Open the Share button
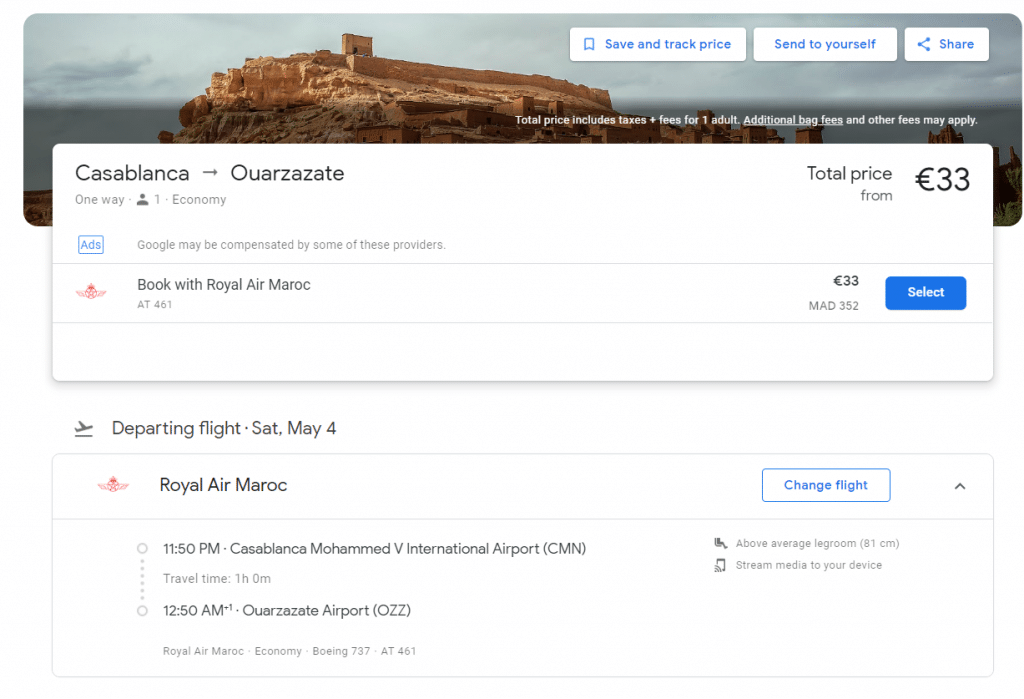This screenshot has height=699, width=1024. [x=946, y=44]
